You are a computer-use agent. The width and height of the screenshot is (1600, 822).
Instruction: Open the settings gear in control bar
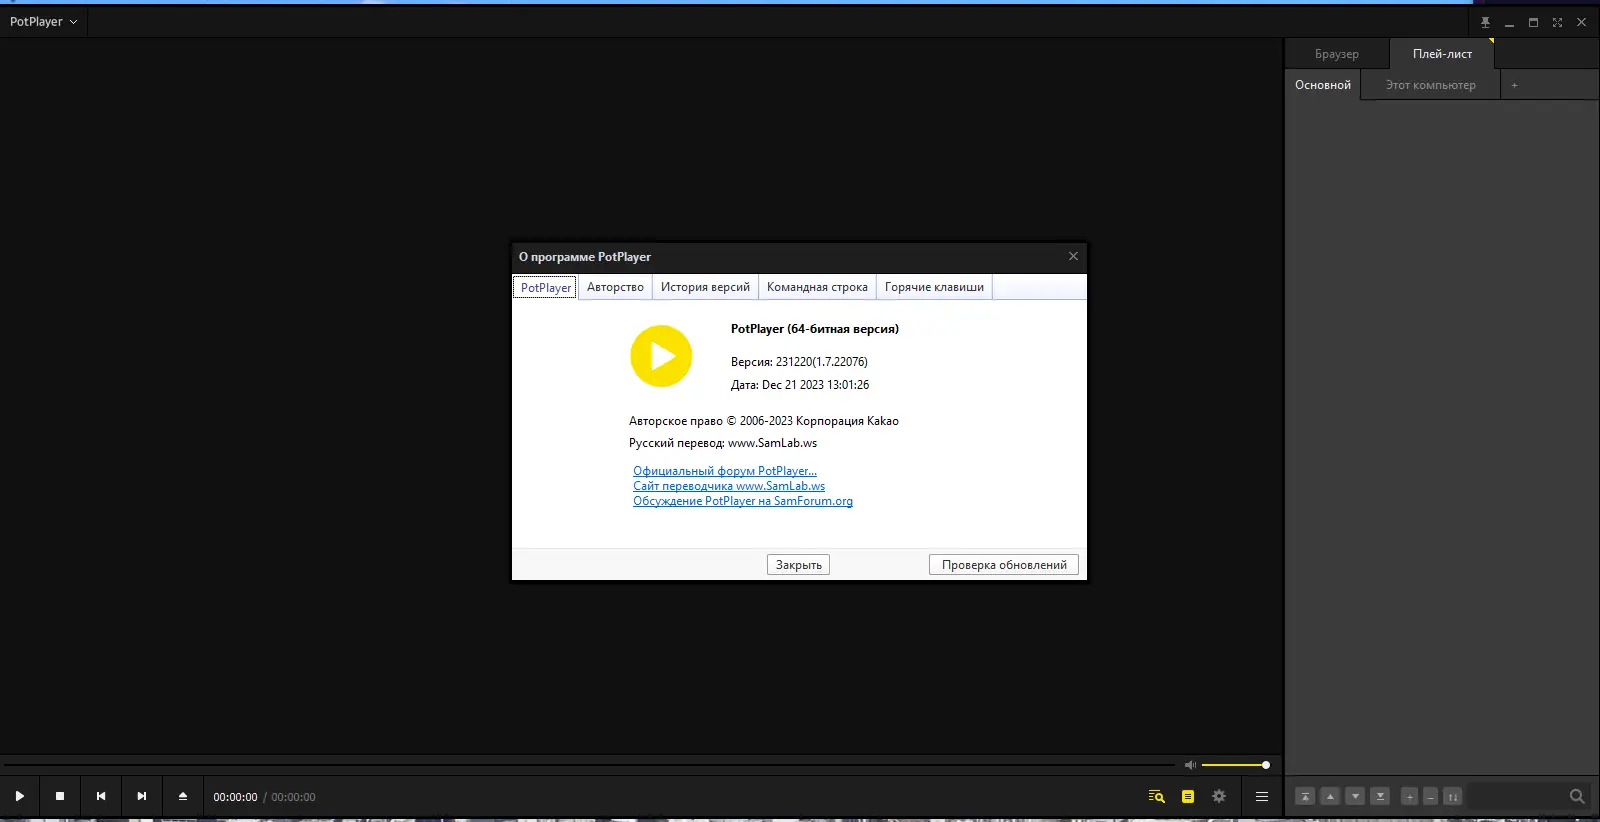[1219, 796]
